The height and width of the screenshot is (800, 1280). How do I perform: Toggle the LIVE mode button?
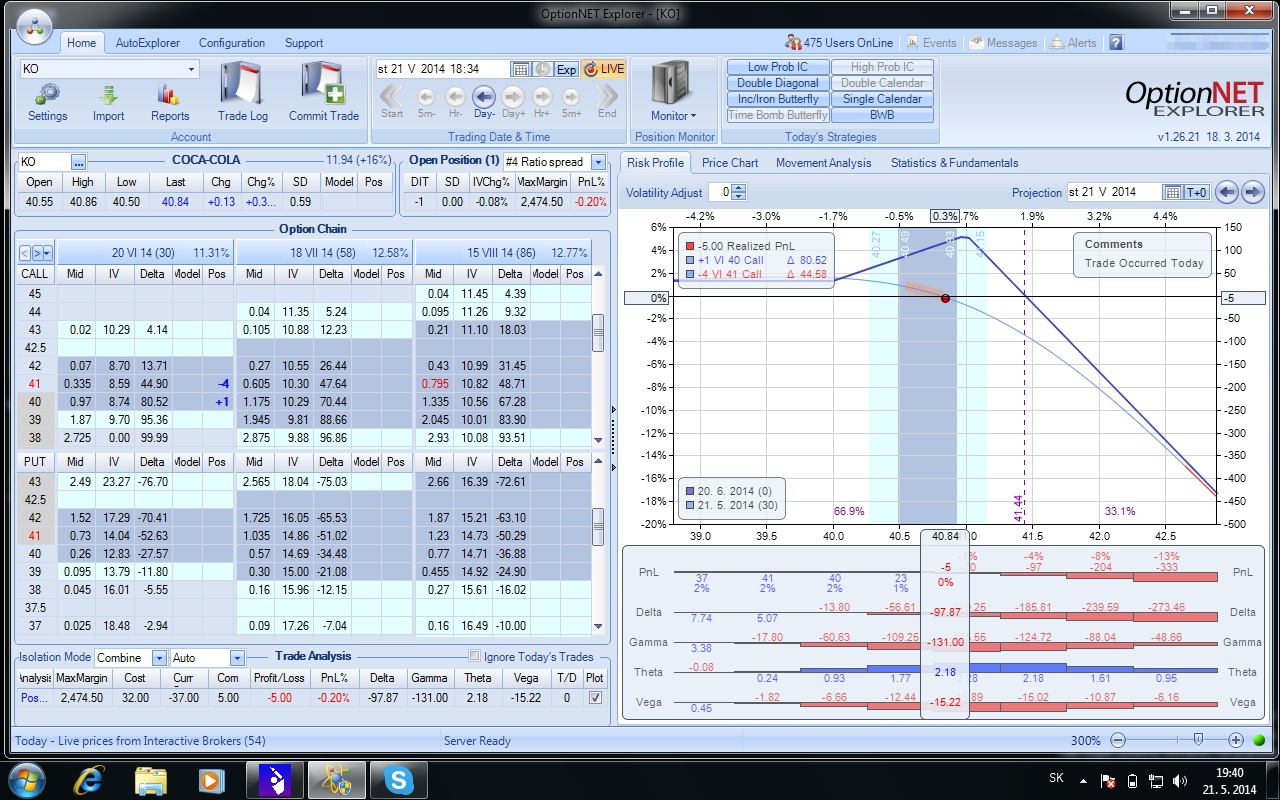pos(604,69)
